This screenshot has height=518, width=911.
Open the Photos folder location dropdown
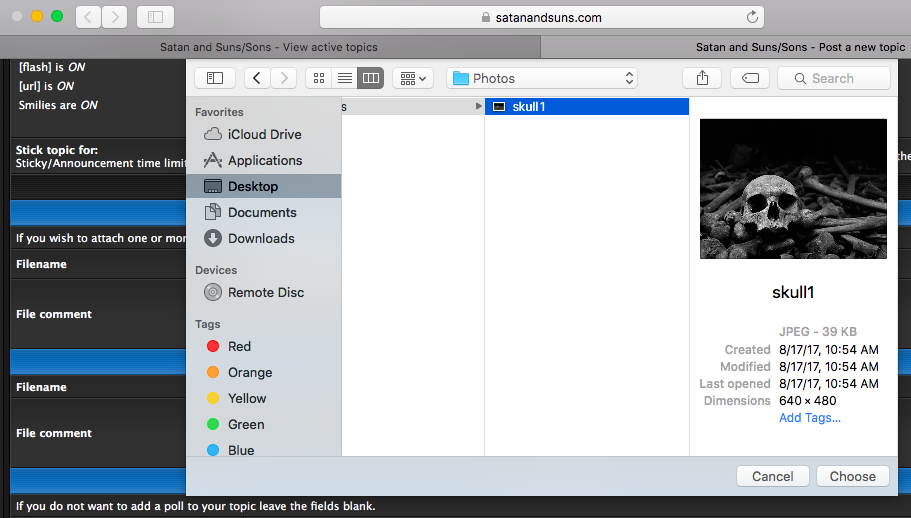point(542,78)
